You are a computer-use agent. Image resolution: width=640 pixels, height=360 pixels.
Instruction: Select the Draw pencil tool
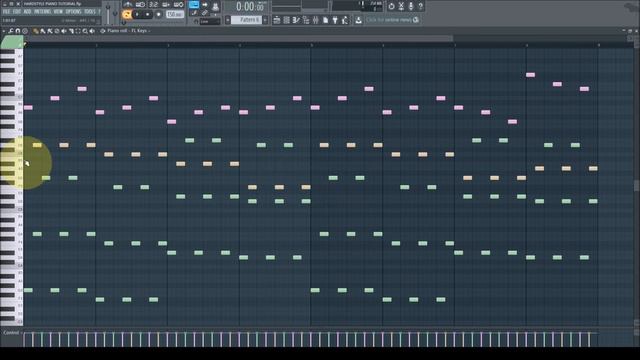coord(36,31)
